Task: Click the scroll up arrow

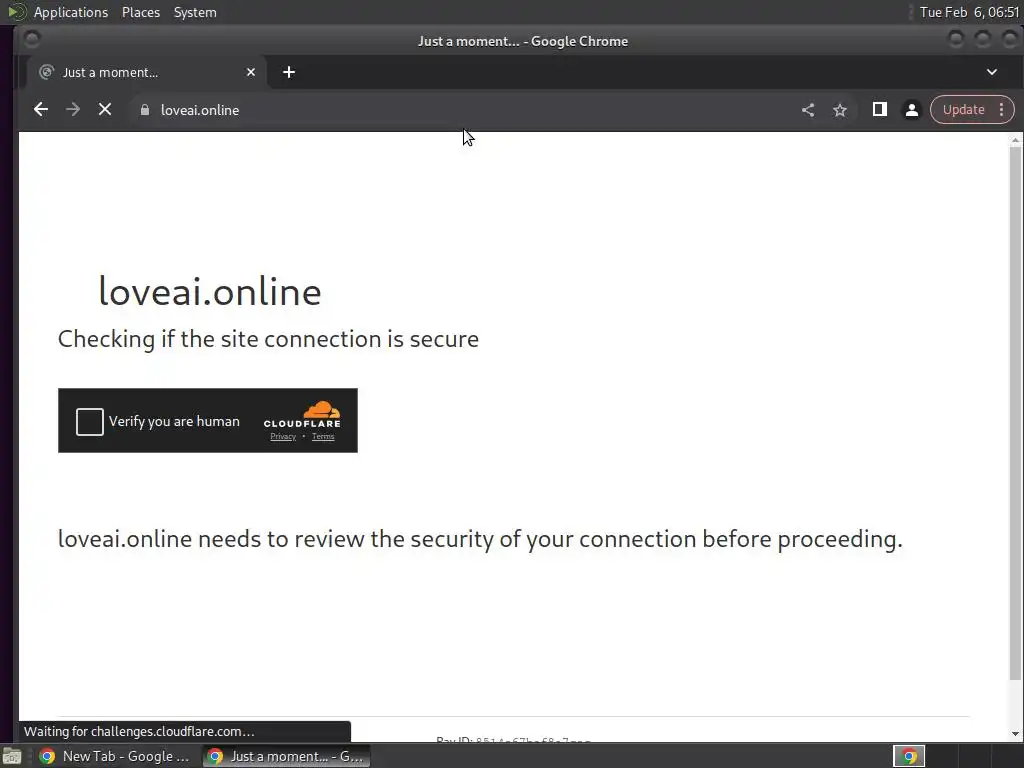Action: 1015,139
